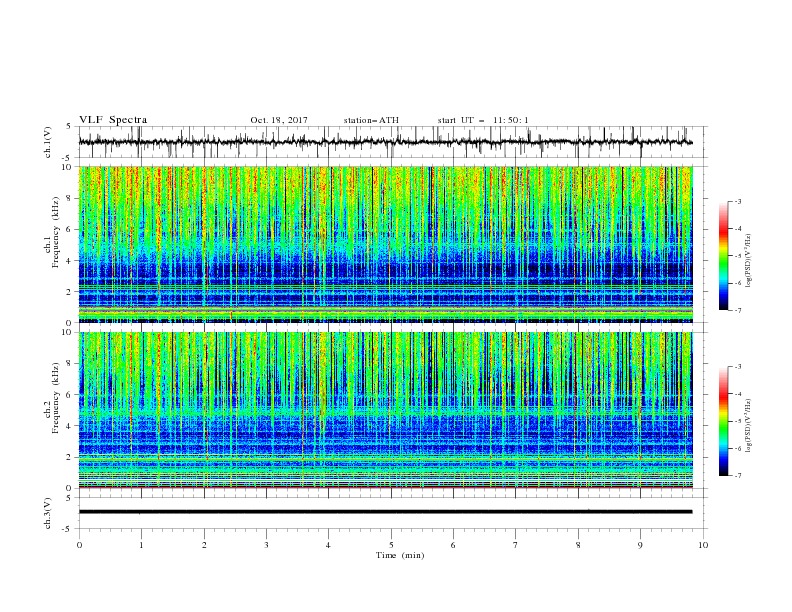Click the ch.2 spectrogram color scale bar
The height and width of the screenshot is (612, 792).
coord(724,421)
